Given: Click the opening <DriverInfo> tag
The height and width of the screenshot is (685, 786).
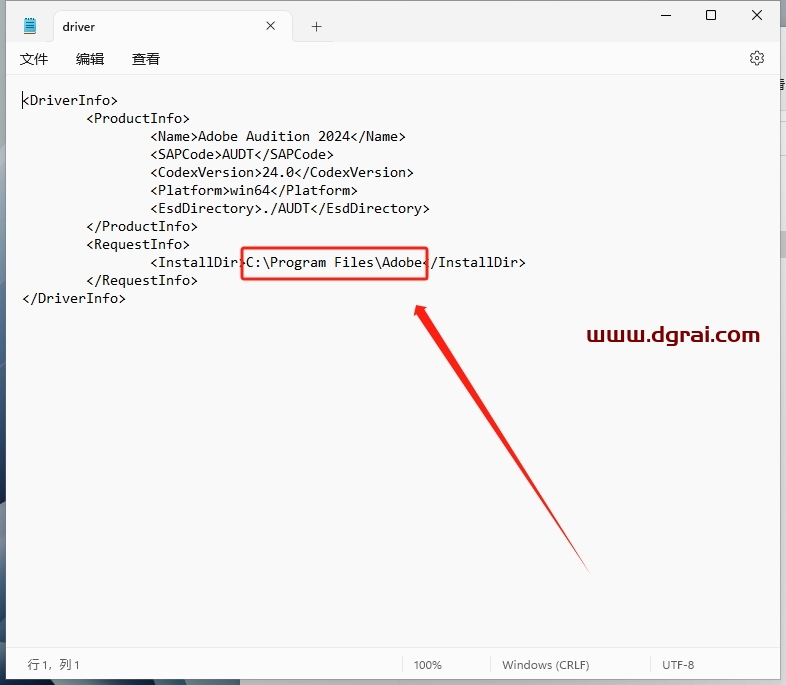Looking at the screenshot, I should coord(70,100).
